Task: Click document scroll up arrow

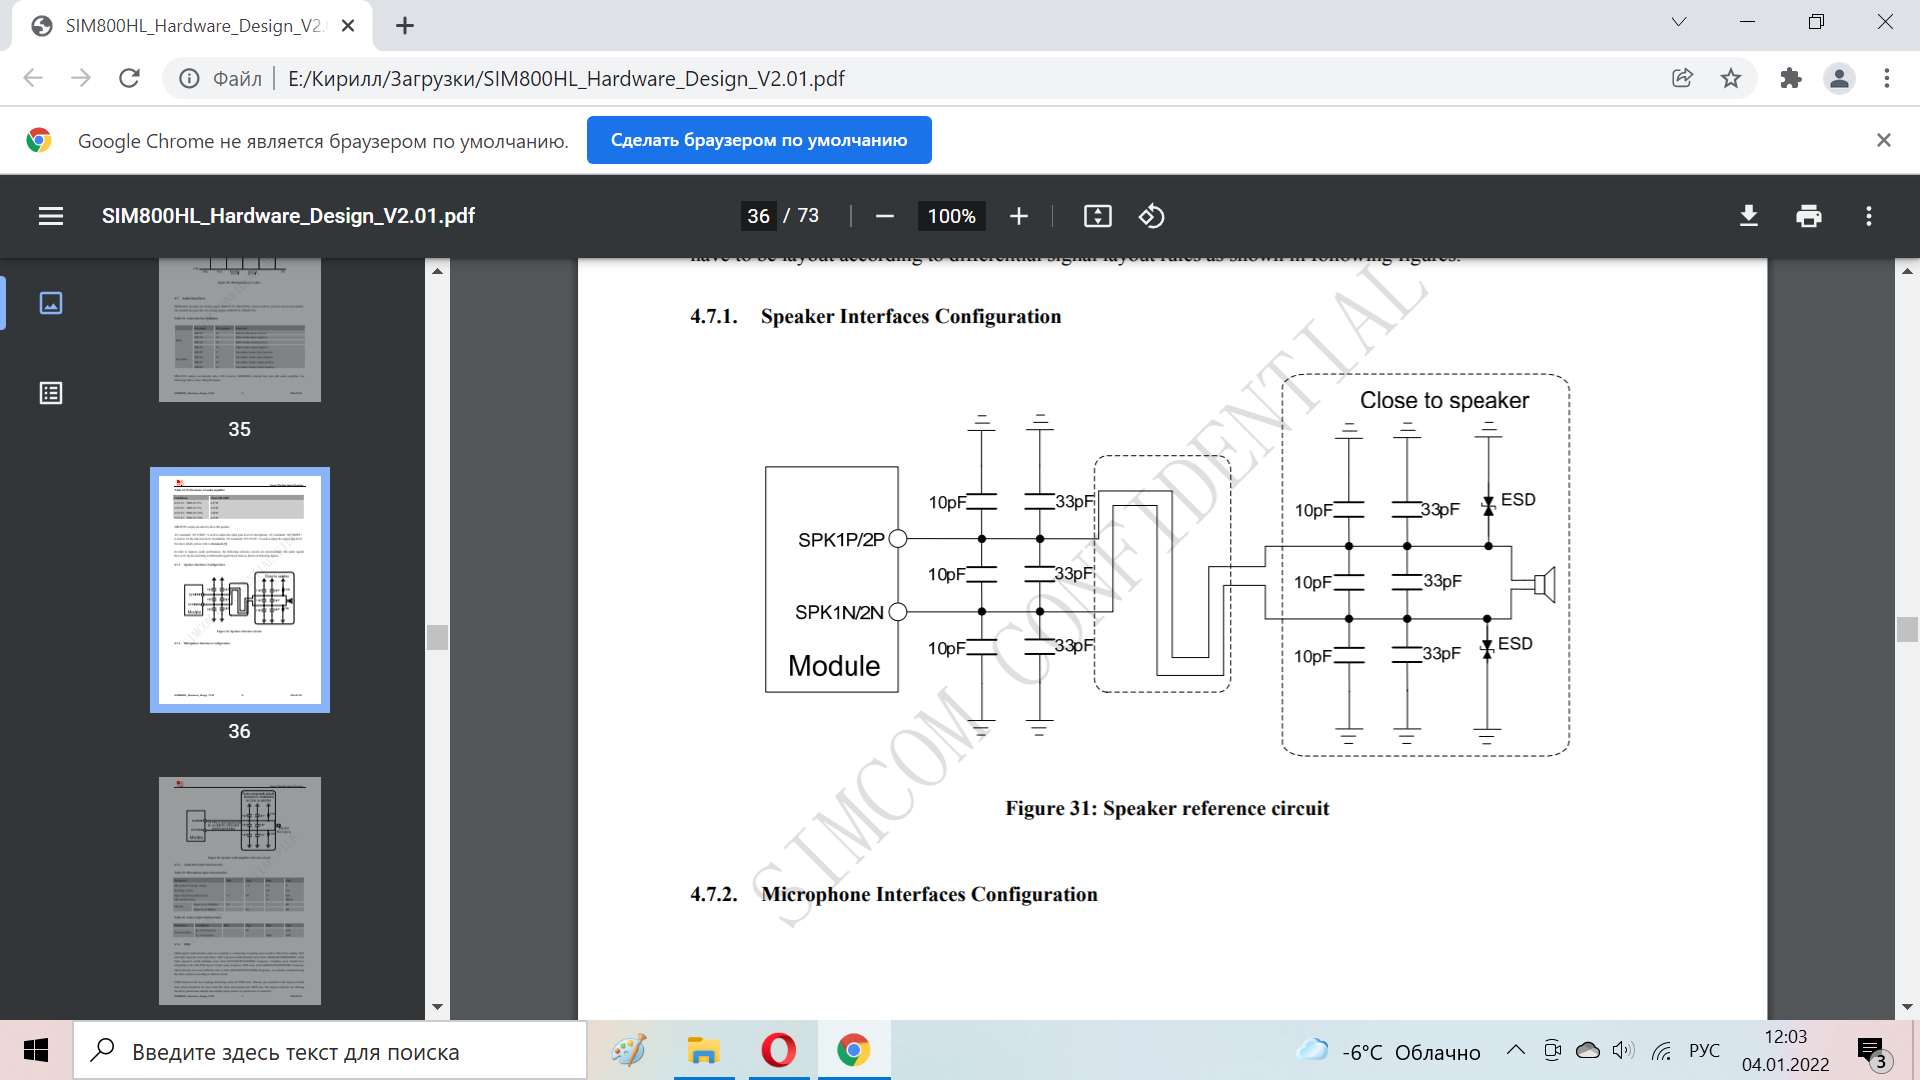Action: [1907, 271]
